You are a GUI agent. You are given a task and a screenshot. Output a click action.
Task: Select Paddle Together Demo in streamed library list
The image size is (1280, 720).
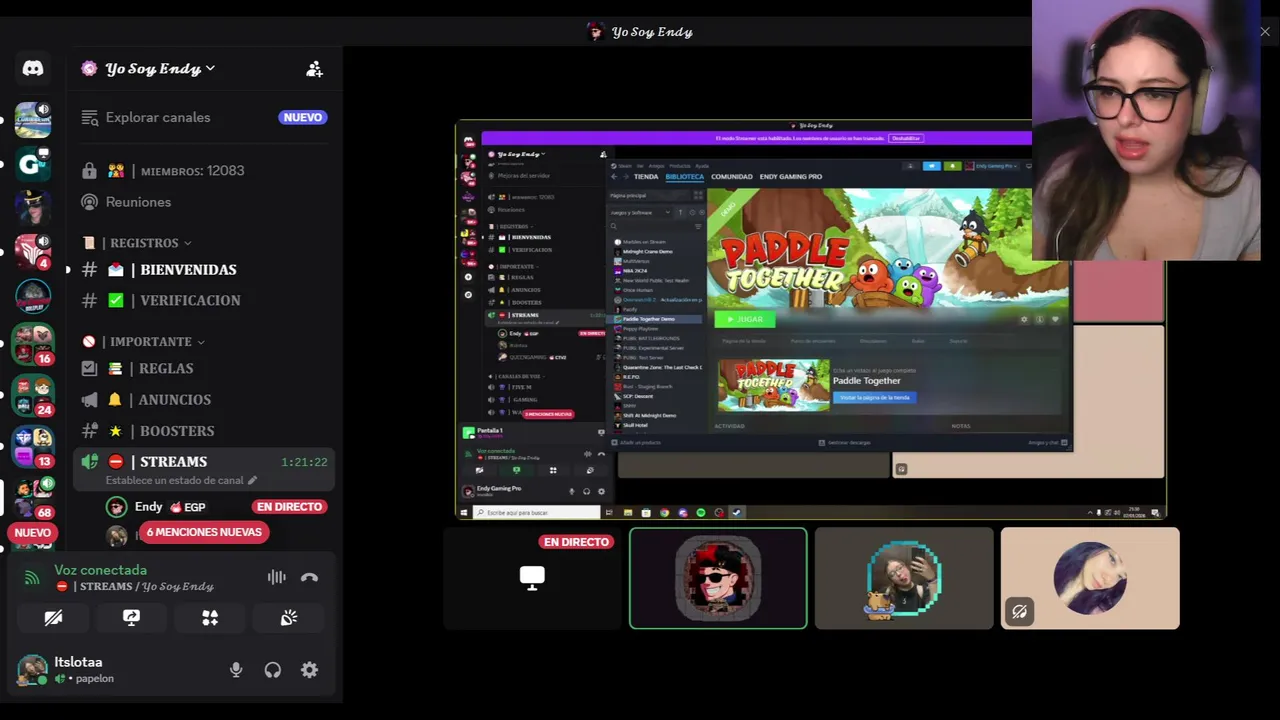tap(657, 319)
